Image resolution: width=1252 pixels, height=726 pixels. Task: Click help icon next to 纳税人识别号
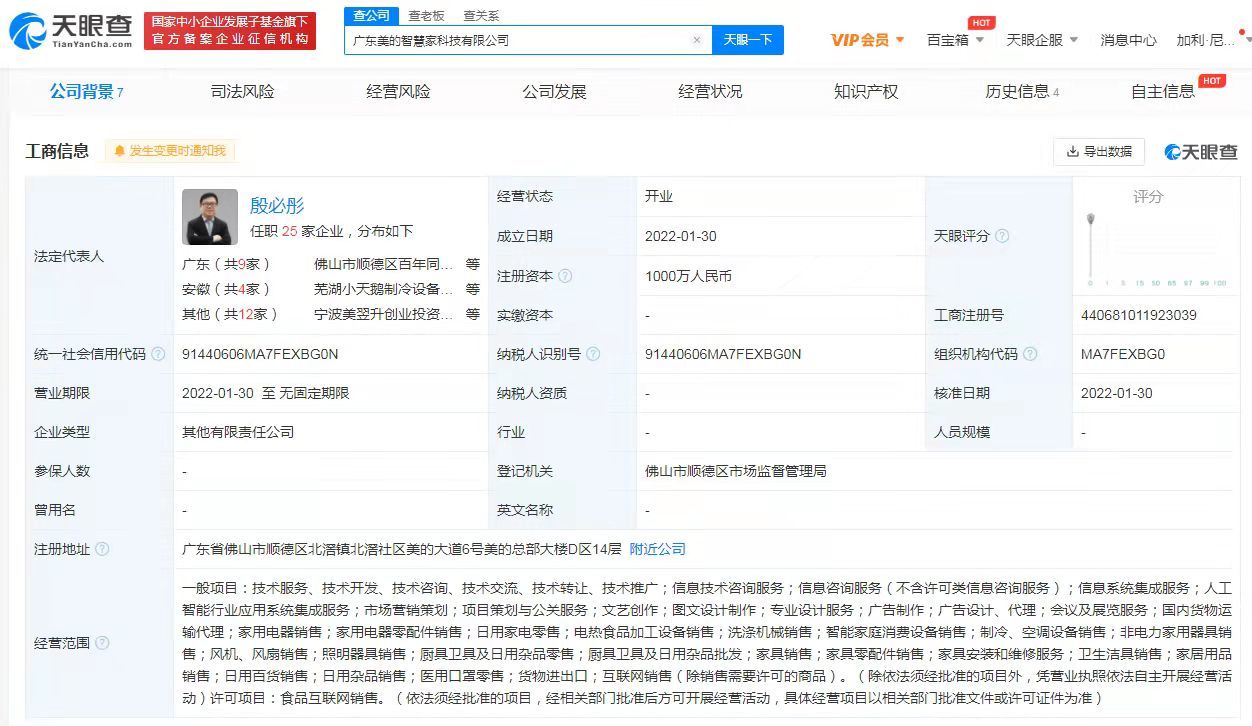pos(593,354)
